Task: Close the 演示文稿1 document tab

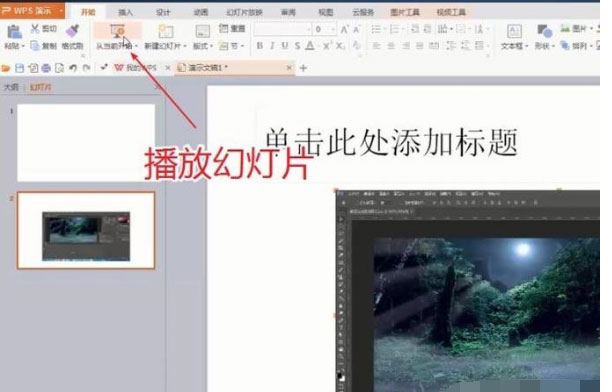Action: click(x=289, y=68)
